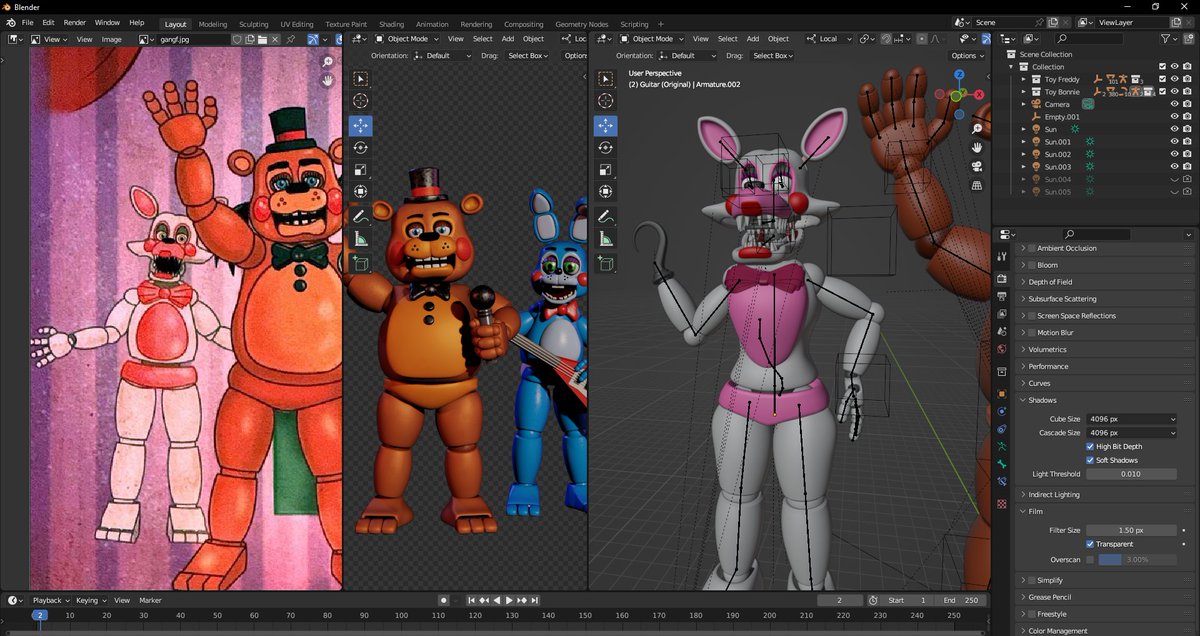Select the Transform tool in right viewport
The image size is (1200, 636).
(605, 191)
